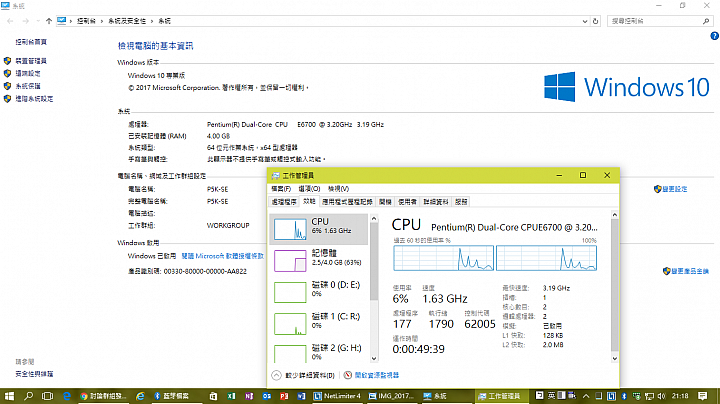Open the address bar history dropdown arrow
This screenshot has width=720, height=404.
[585, 21]
